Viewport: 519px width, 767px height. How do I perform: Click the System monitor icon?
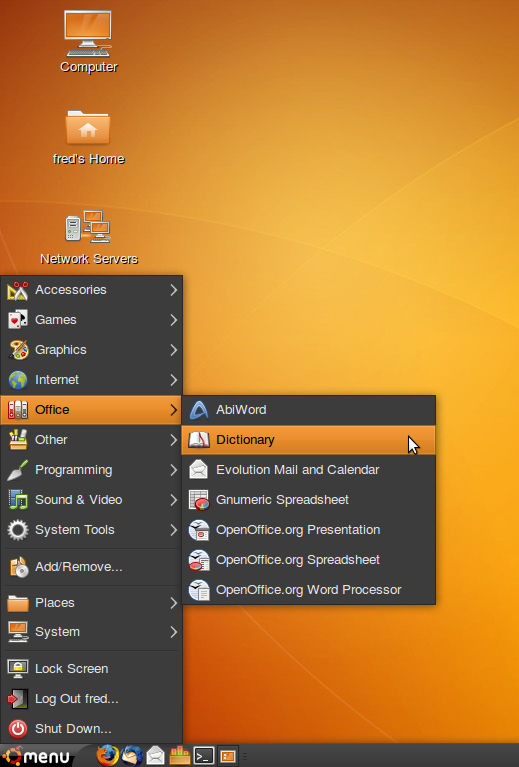[18, 632]
